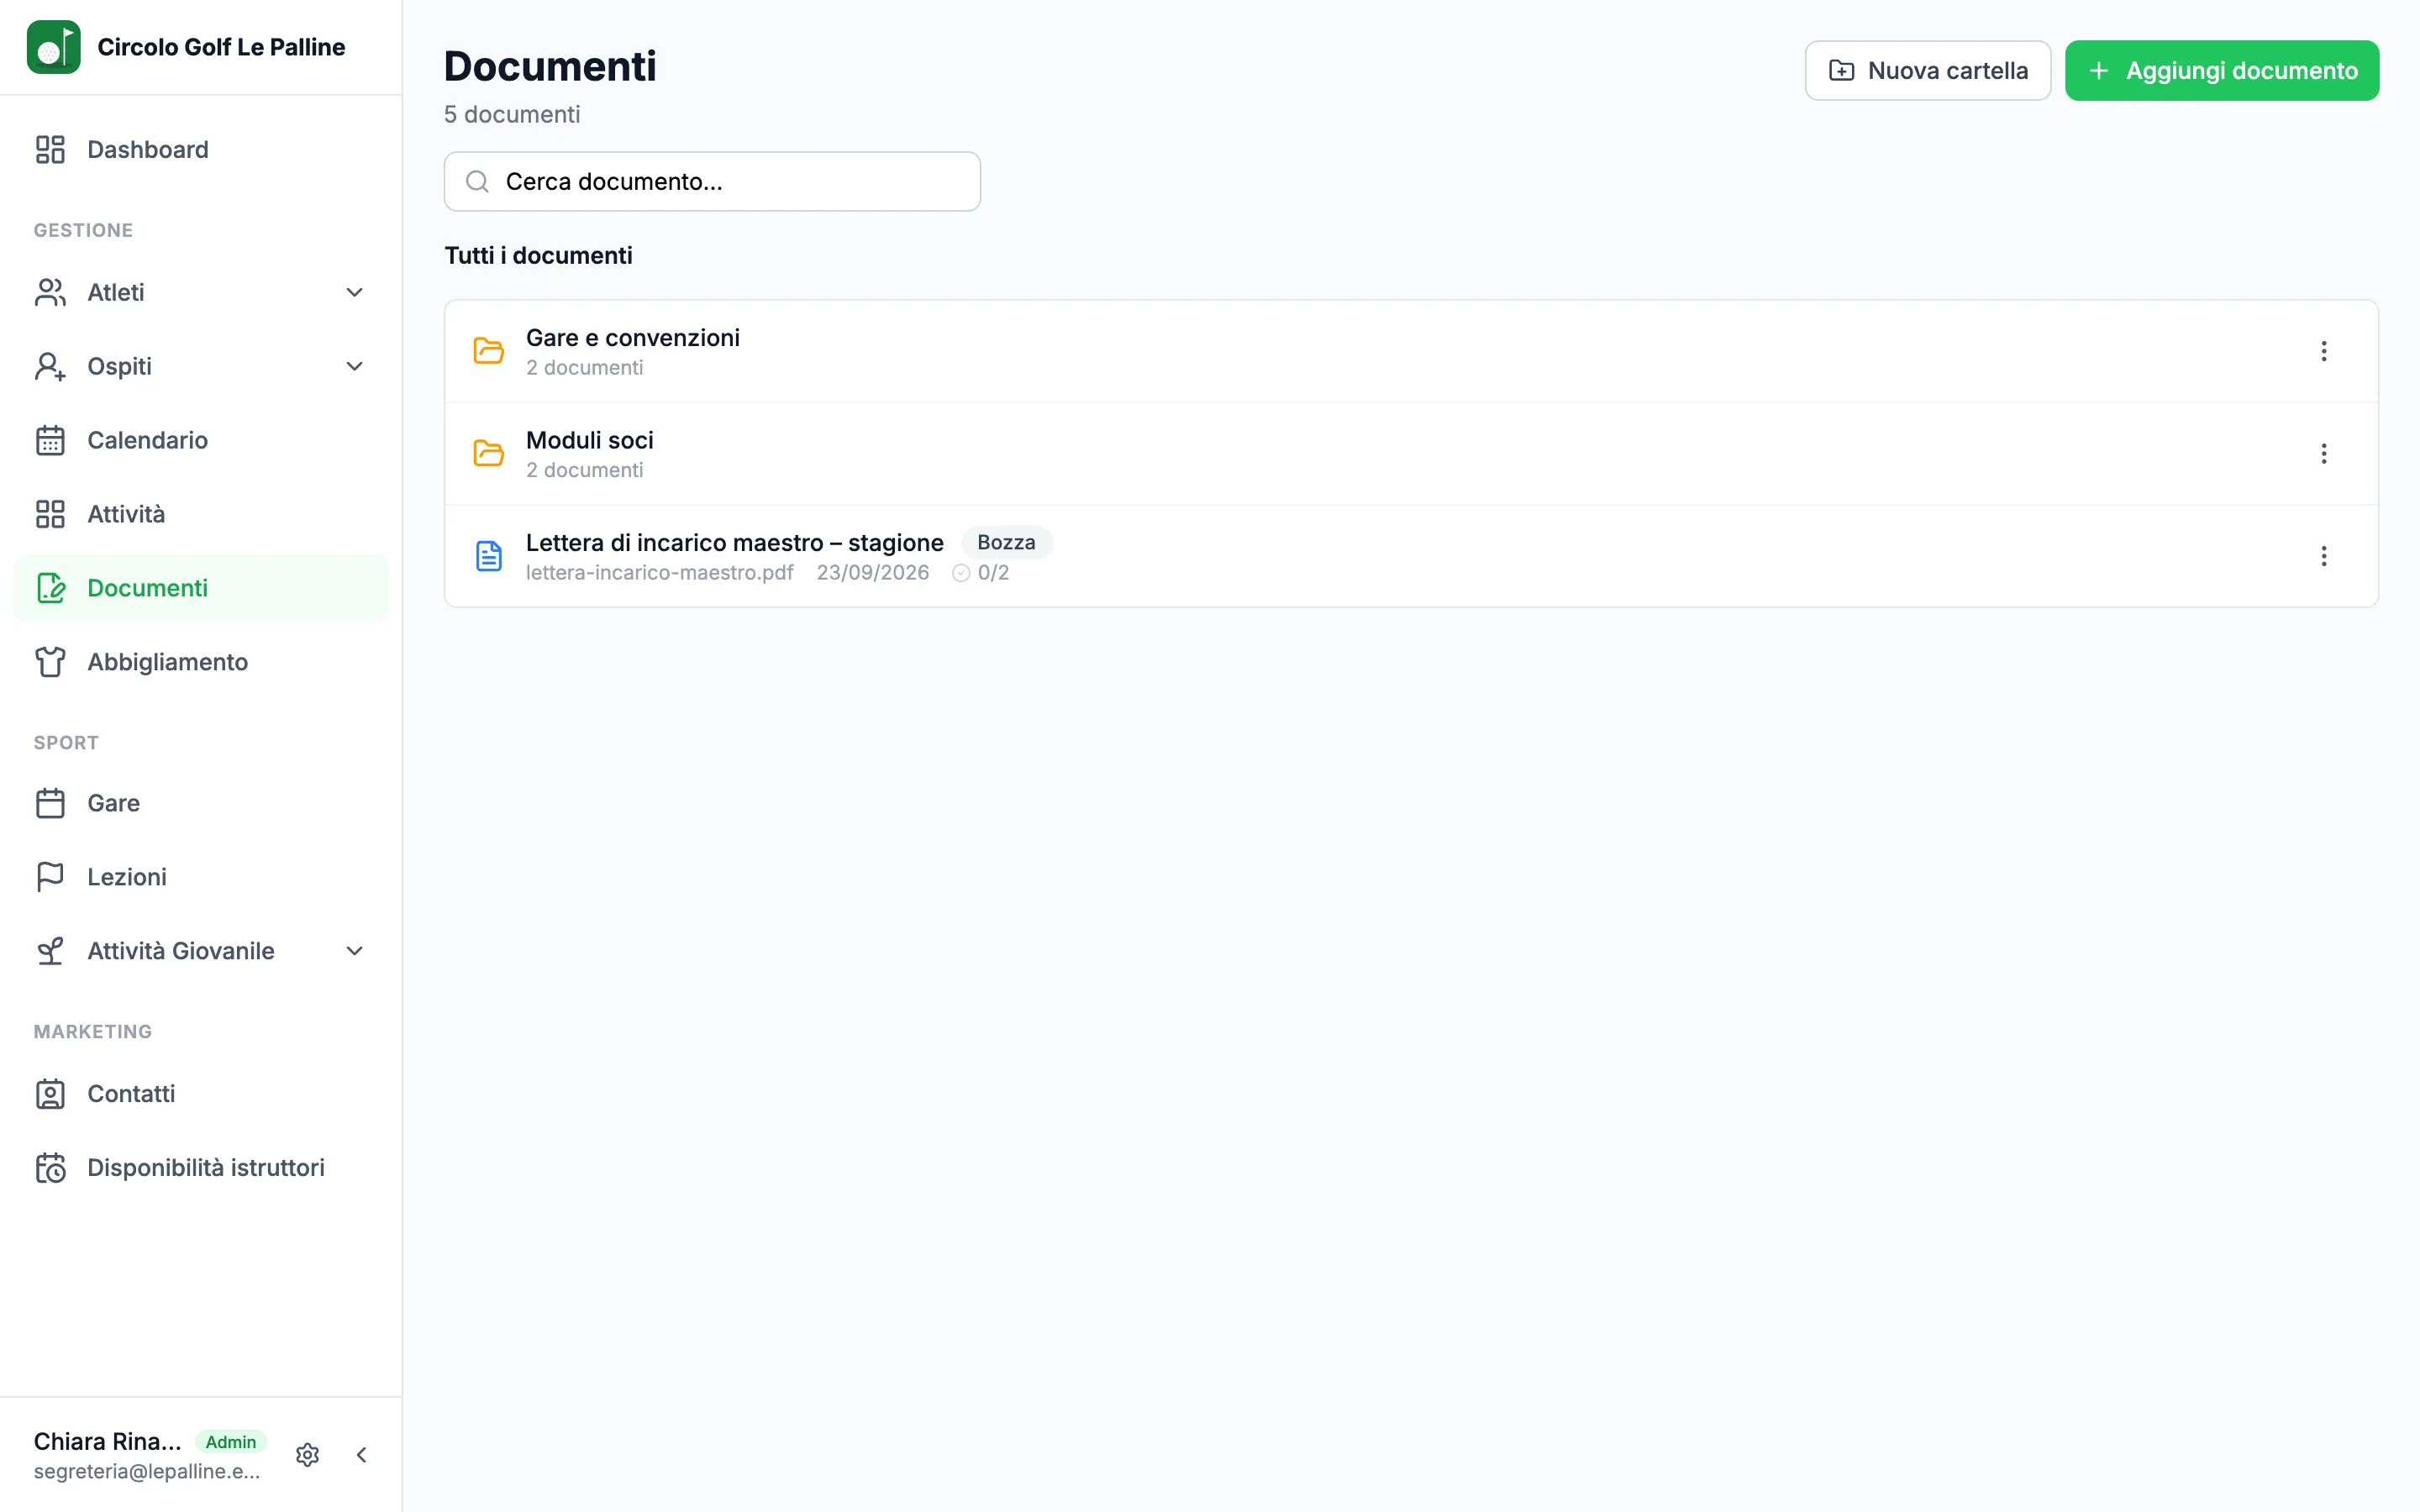Open Lettera di incarico maestro document
The image size is (2420, 1512).
(1411, 556)
